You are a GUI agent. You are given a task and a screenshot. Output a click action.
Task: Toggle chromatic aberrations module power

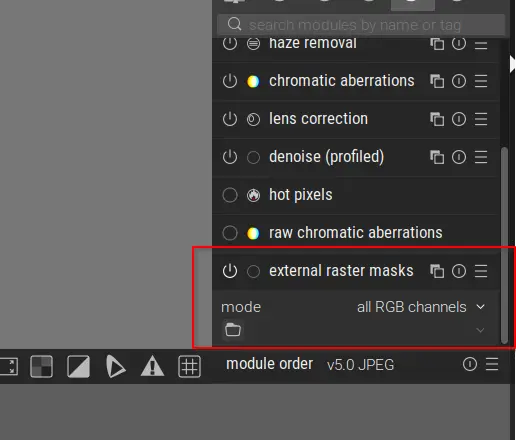230,81
